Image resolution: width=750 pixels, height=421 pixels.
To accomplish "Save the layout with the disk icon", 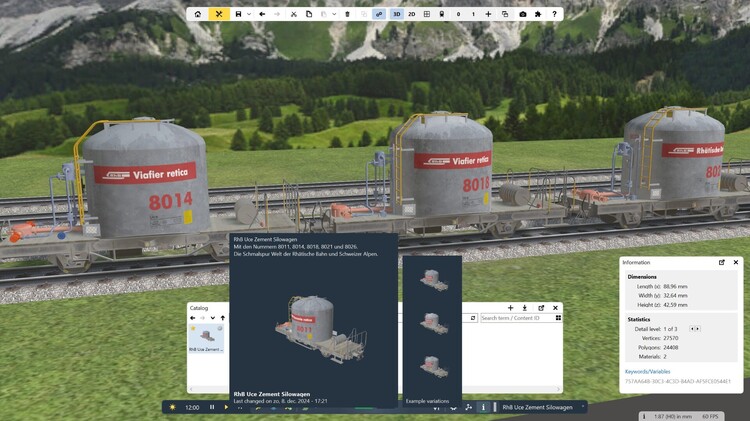I will point(238,14).
